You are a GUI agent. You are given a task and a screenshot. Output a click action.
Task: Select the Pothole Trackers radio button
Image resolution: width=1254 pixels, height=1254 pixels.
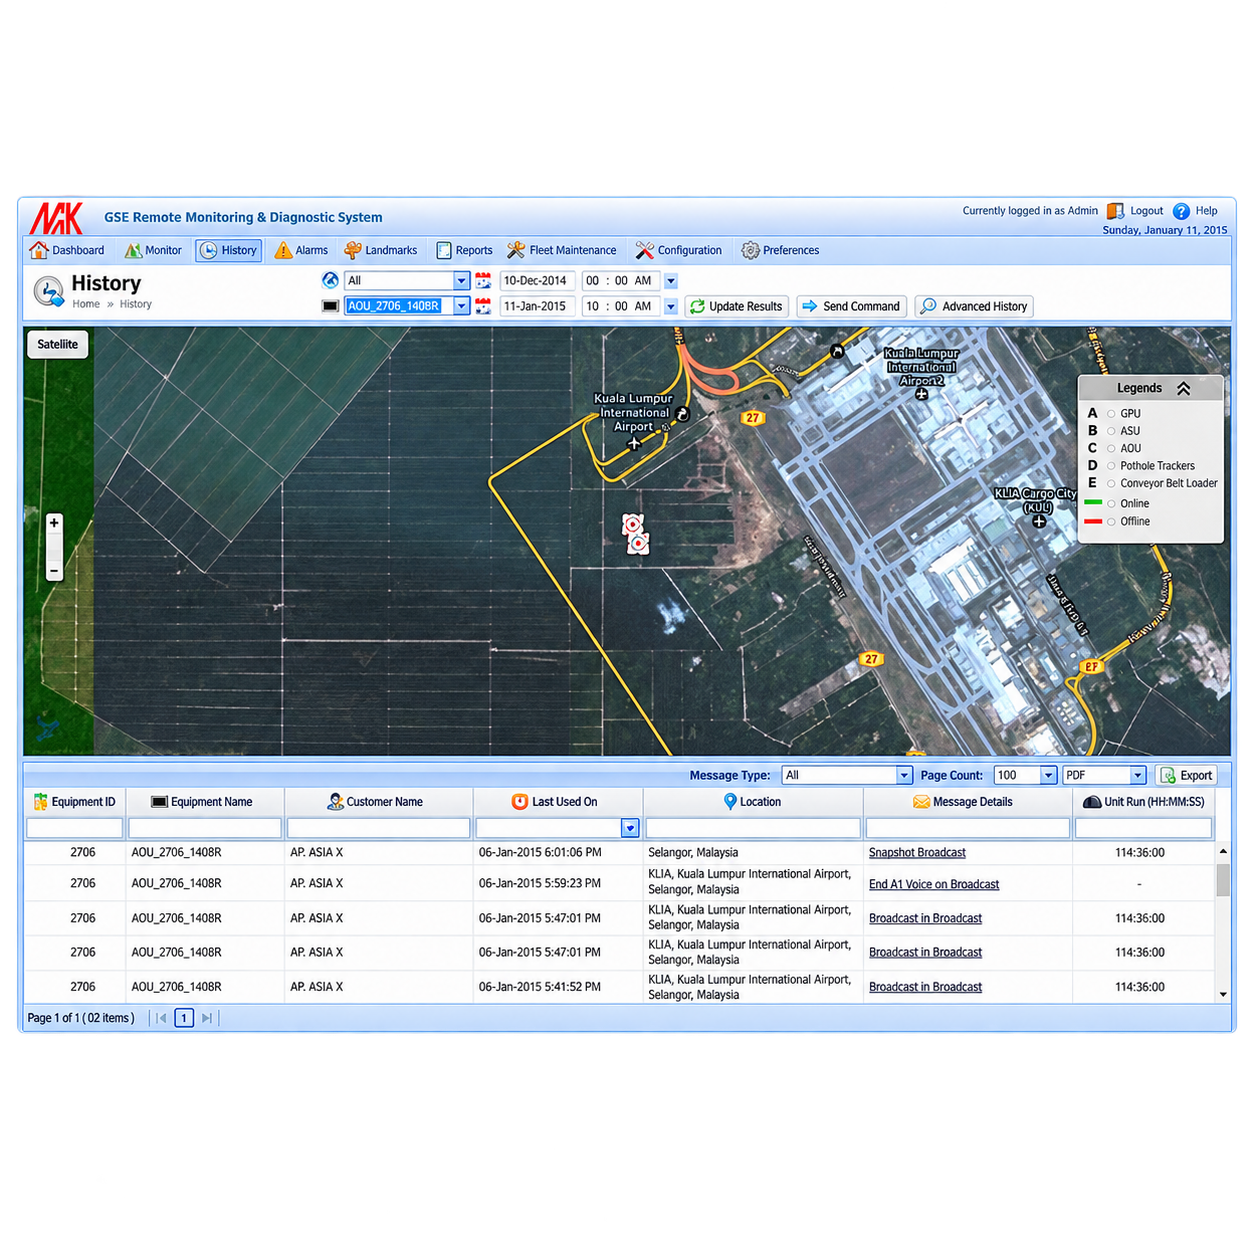[x=1111, y=466]
